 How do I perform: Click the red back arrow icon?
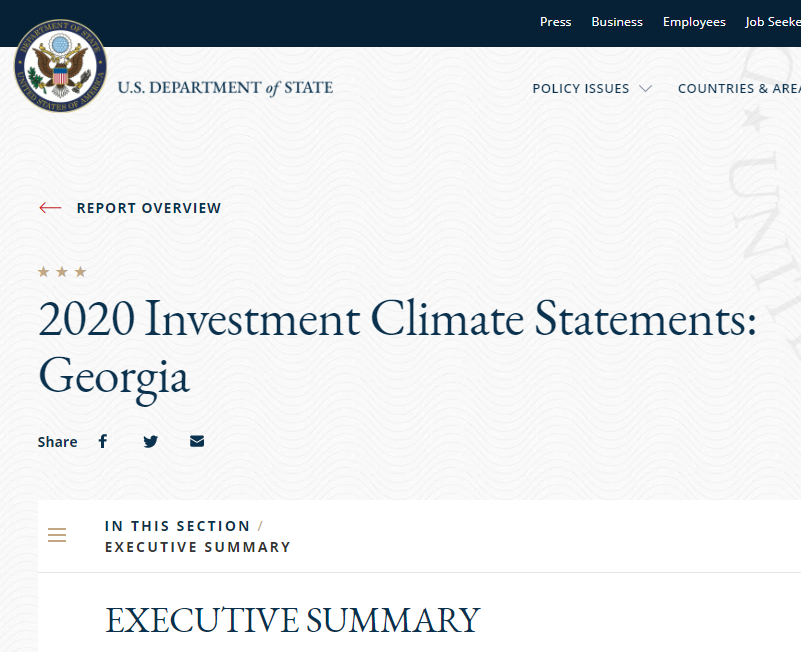pyautogui.click(x=50, y=207)
